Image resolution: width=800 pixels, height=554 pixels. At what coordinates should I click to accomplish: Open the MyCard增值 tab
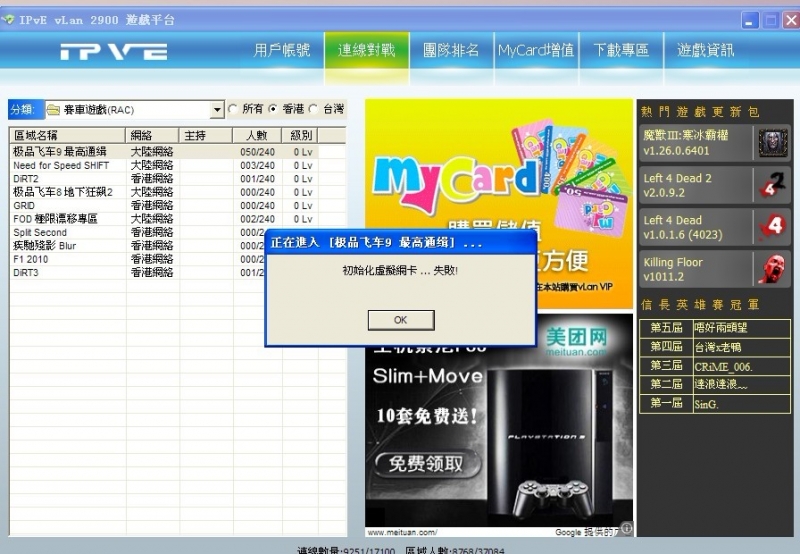pyautogui.click(x=536, y=50)
